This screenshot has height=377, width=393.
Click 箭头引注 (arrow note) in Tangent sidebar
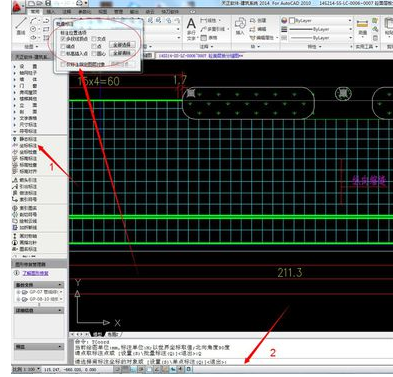[25, 180]
